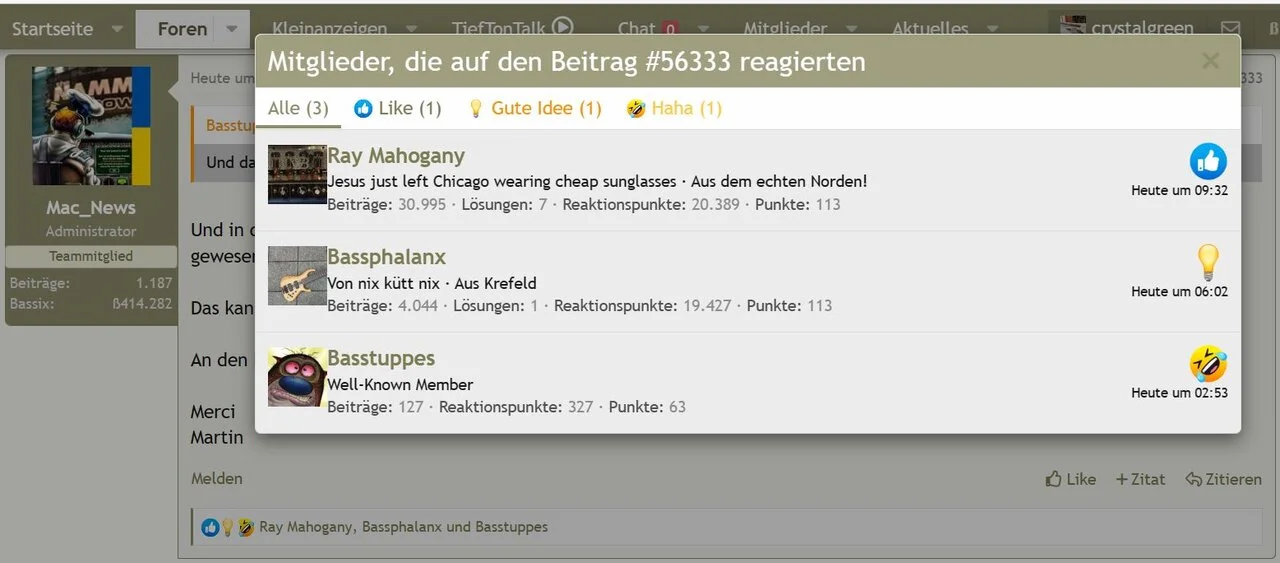The image size is (1280, 563).
Task: Switch to the Like (1) tab
Action: (397, 108)
